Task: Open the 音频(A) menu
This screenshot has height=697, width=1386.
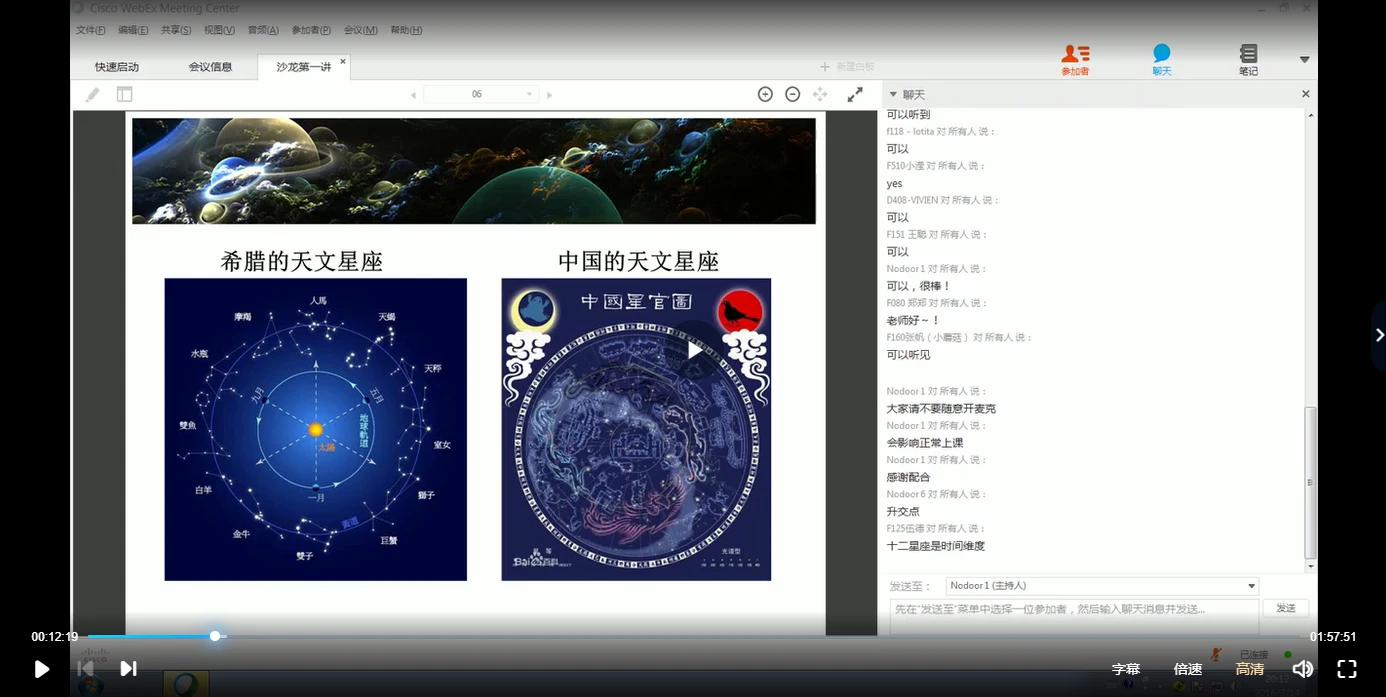Action: 263,30
